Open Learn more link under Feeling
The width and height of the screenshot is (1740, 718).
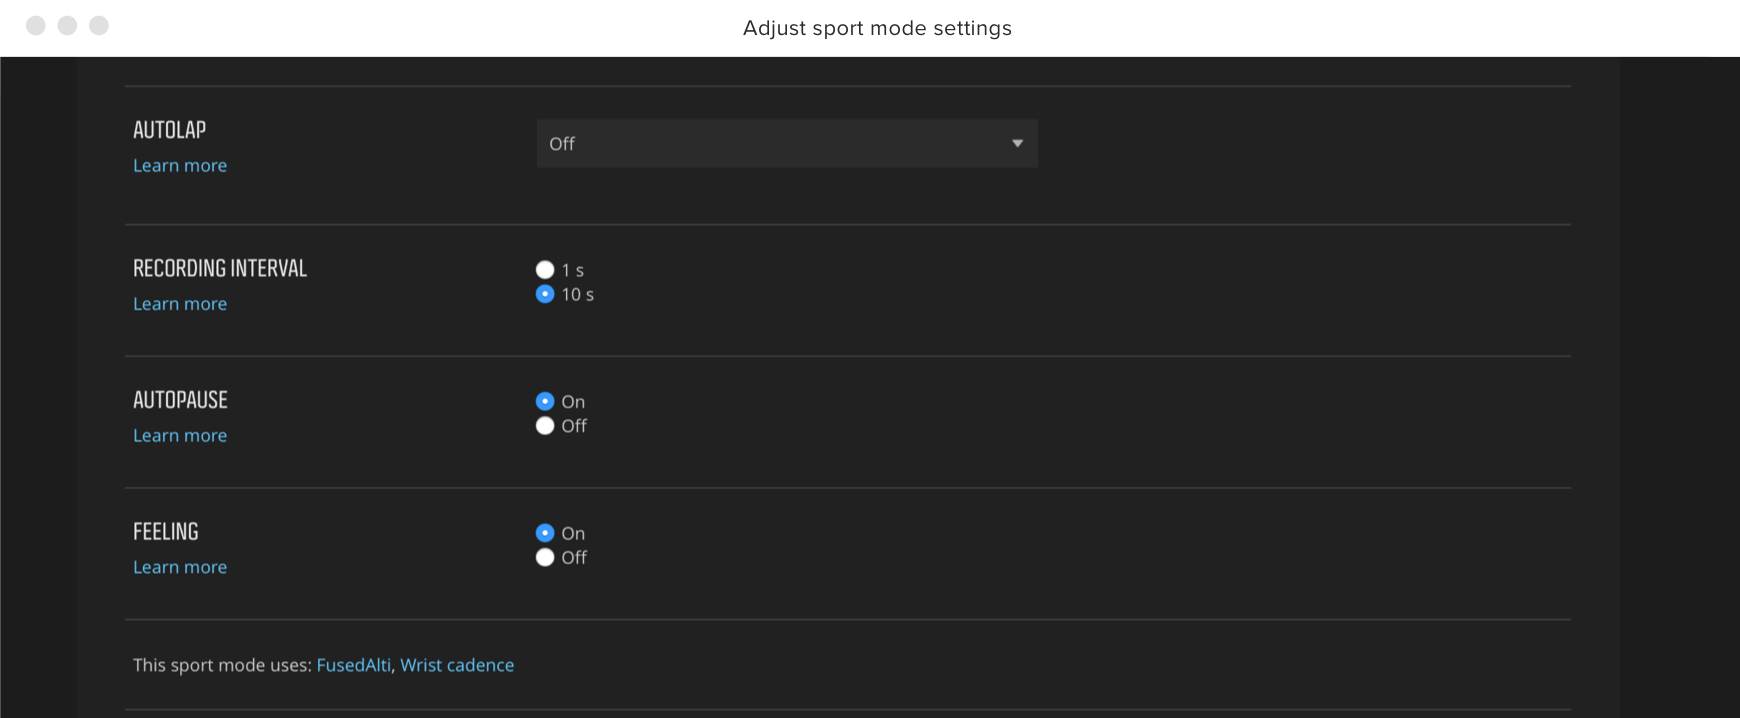(180, 567)
